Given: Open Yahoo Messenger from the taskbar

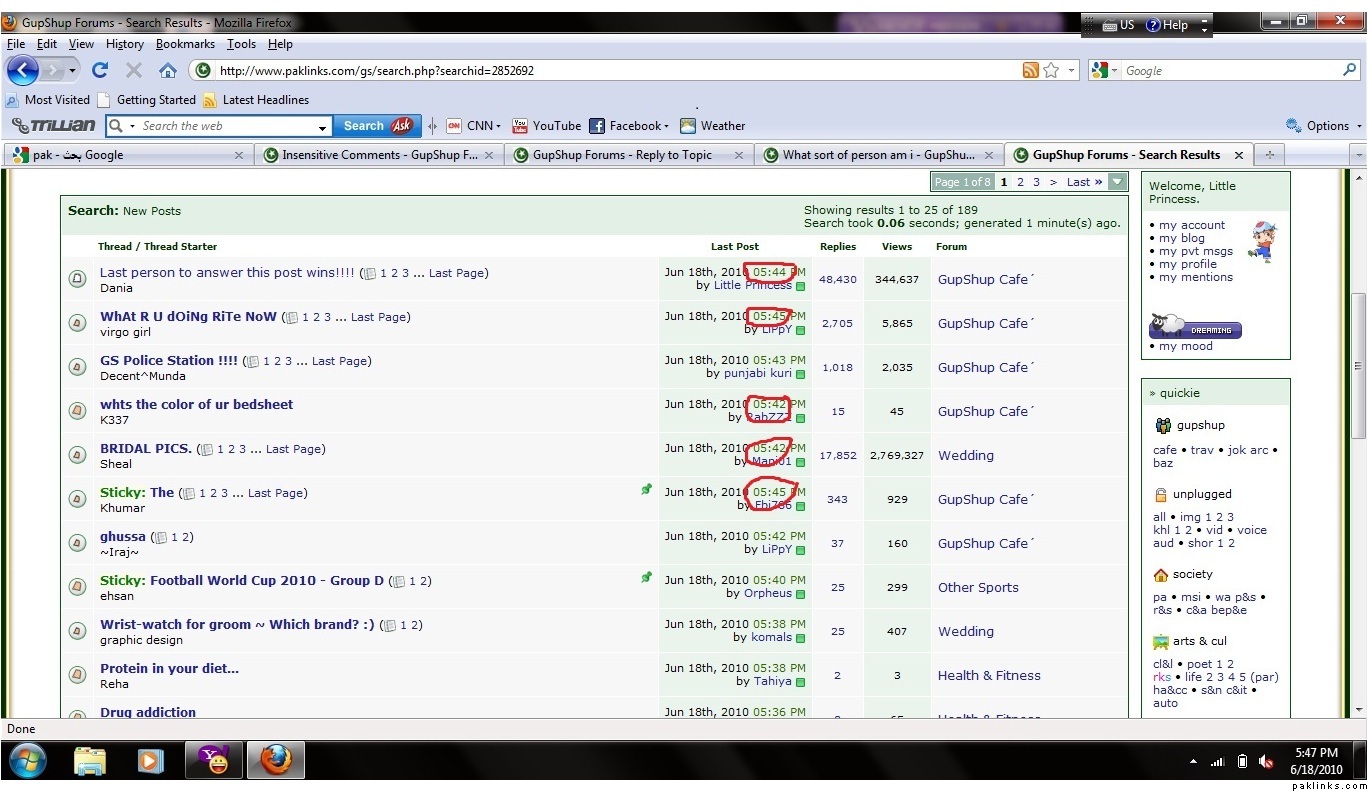Looking at the screenshot, I should tap(213, 761).
